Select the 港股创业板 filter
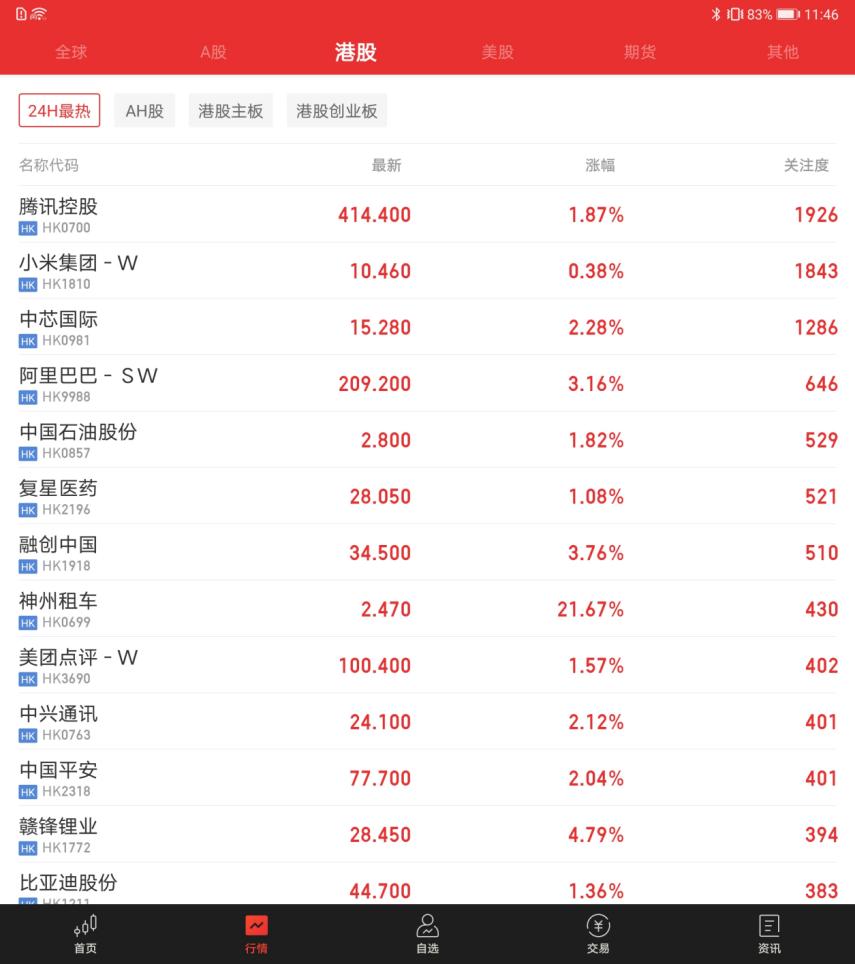 pos(335,110)
